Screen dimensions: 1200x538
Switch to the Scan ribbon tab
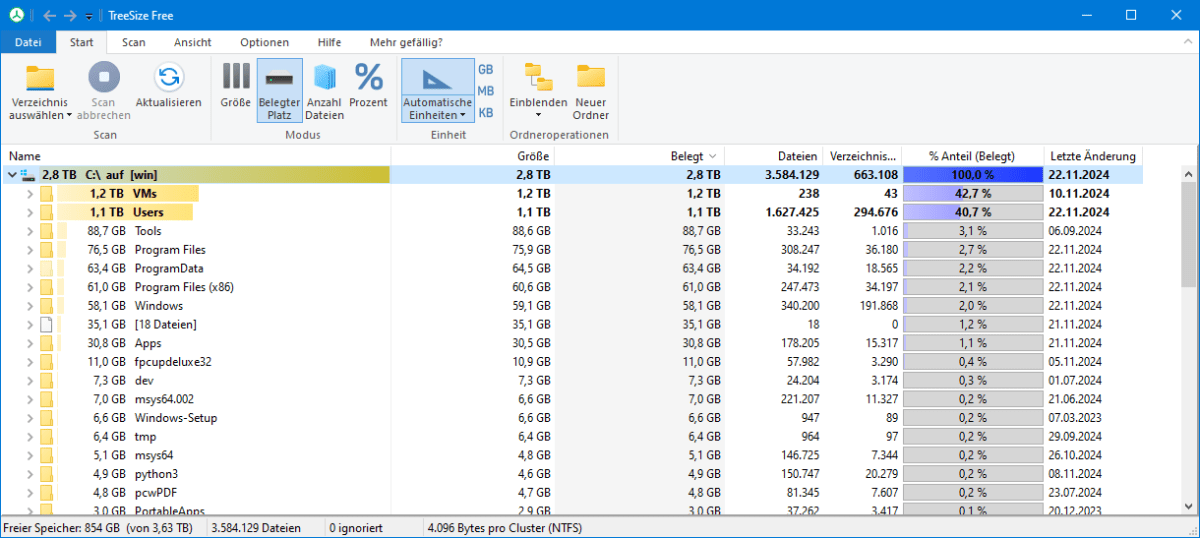pyautogui.click(x=134, y=42)
